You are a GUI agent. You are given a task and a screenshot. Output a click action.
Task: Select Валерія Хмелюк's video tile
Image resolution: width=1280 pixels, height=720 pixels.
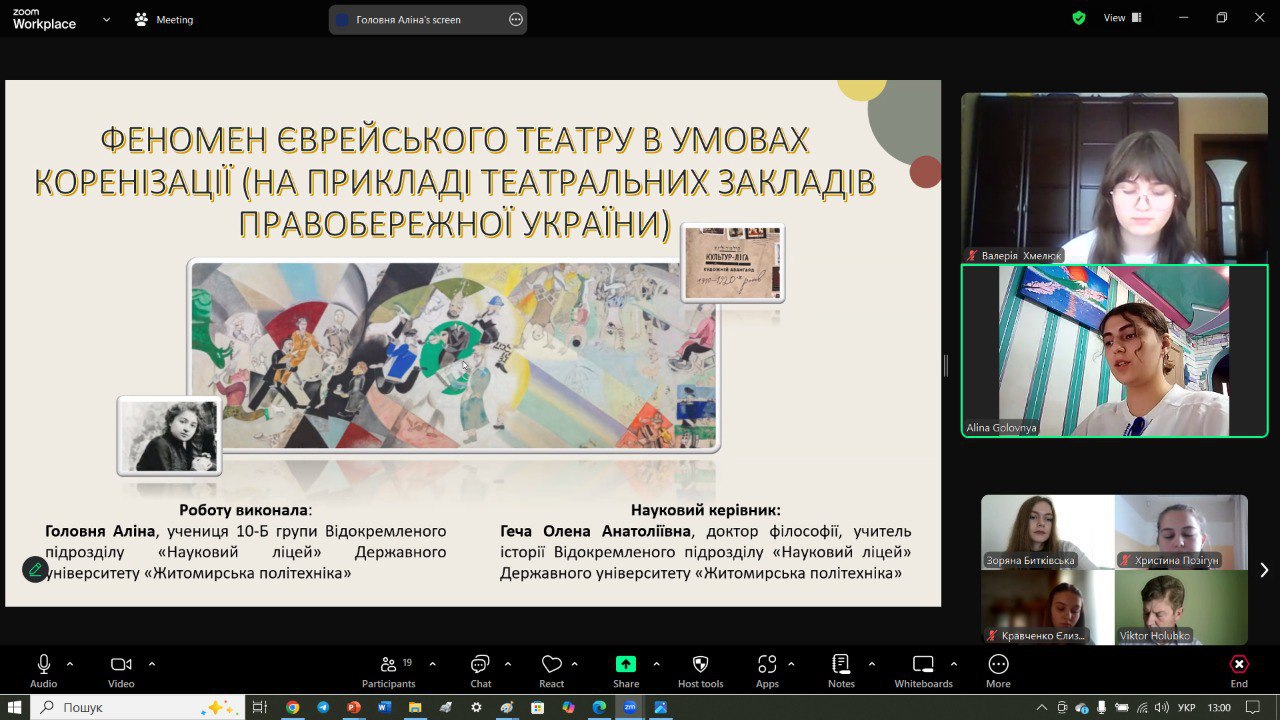(1114, 178)
